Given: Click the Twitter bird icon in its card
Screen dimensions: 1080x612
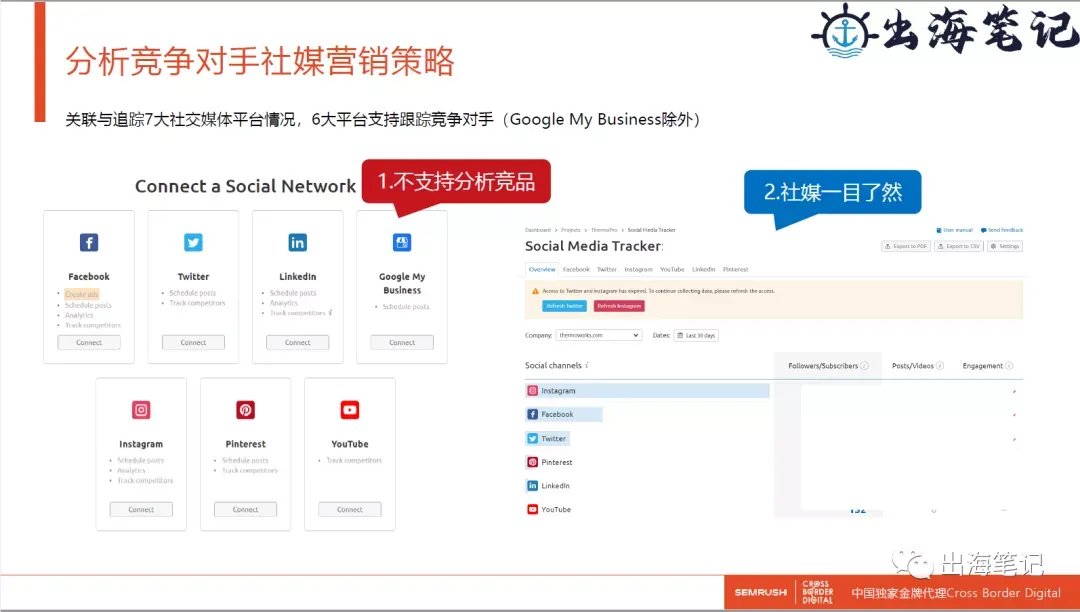Looking at the screenshot, I should tap(194, 242).
